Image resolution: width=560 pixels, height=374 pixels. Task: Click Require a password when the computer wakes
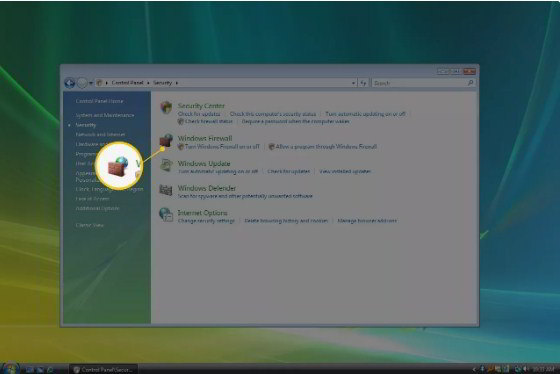pos(295,121)
